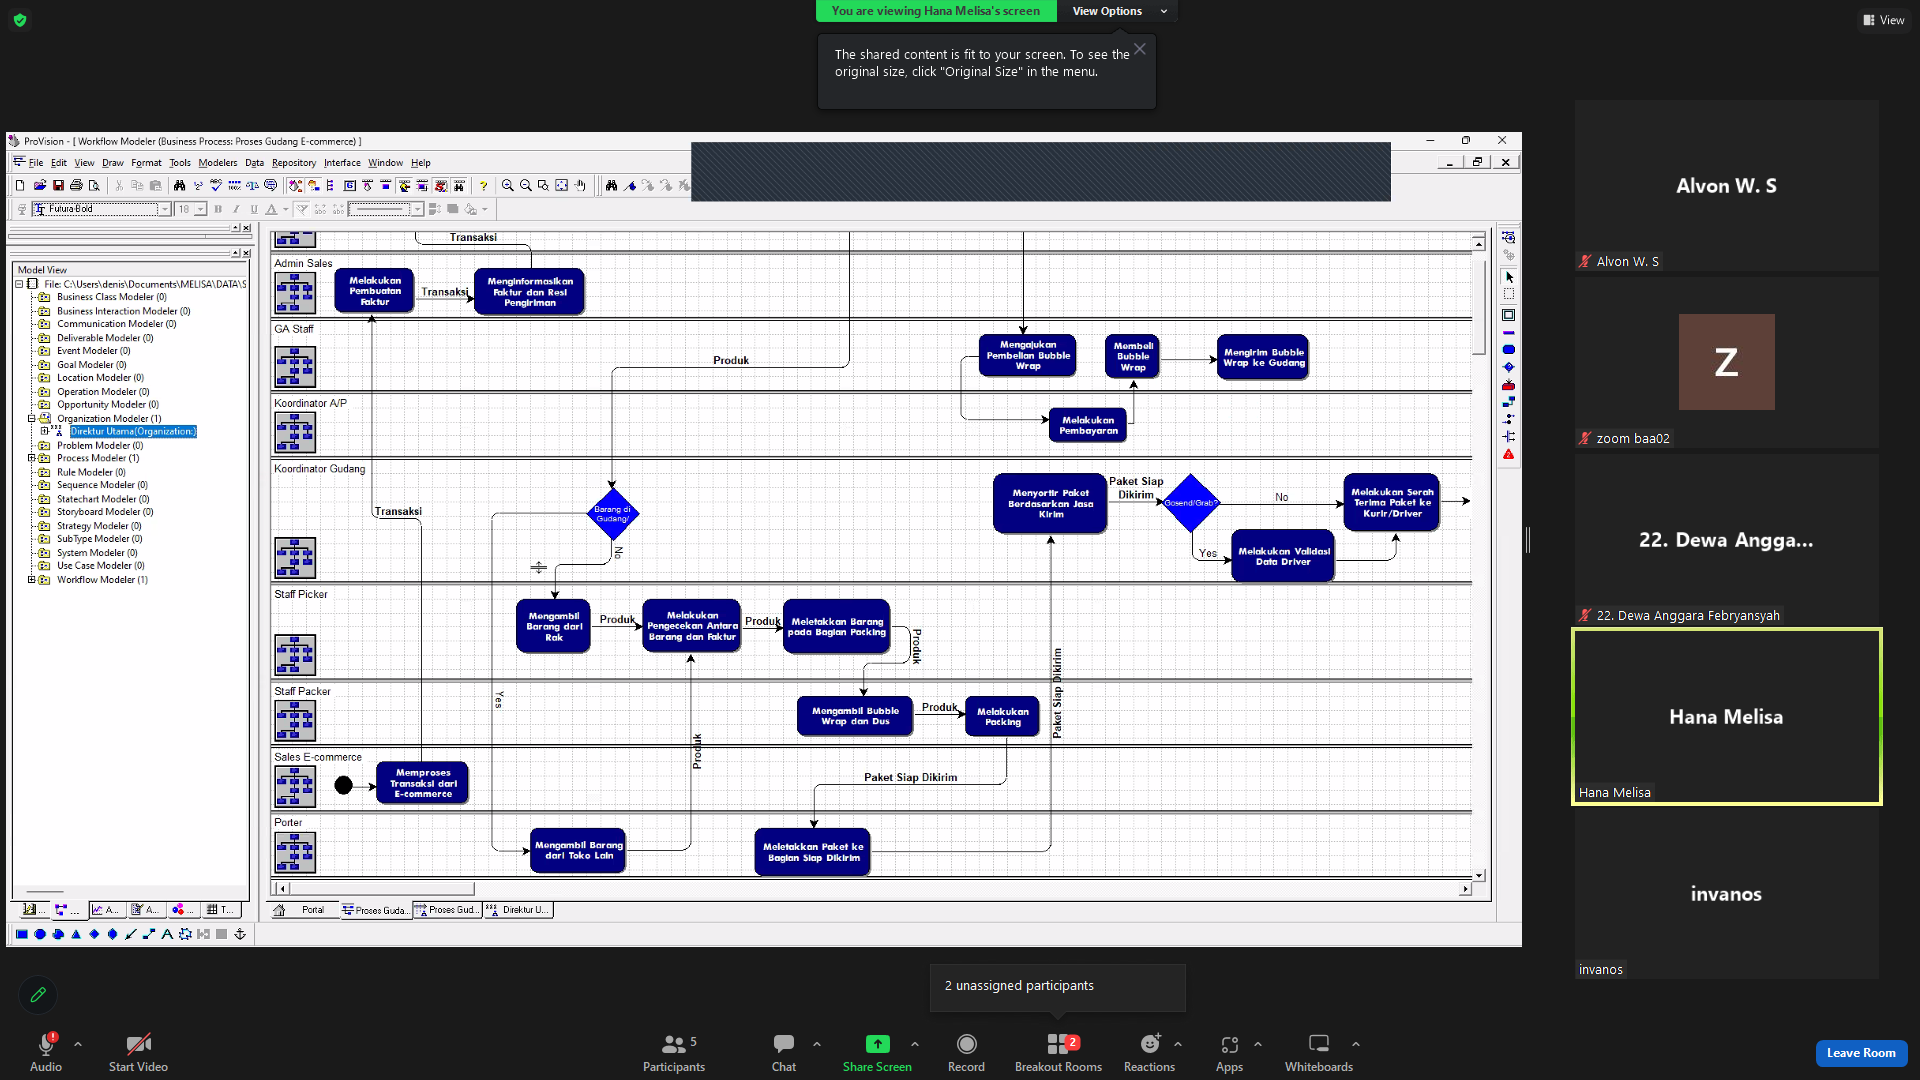1920x1080 pixels.
Task: Open the Repository menu
Action: pyautogui.click(x=294, y=163)
